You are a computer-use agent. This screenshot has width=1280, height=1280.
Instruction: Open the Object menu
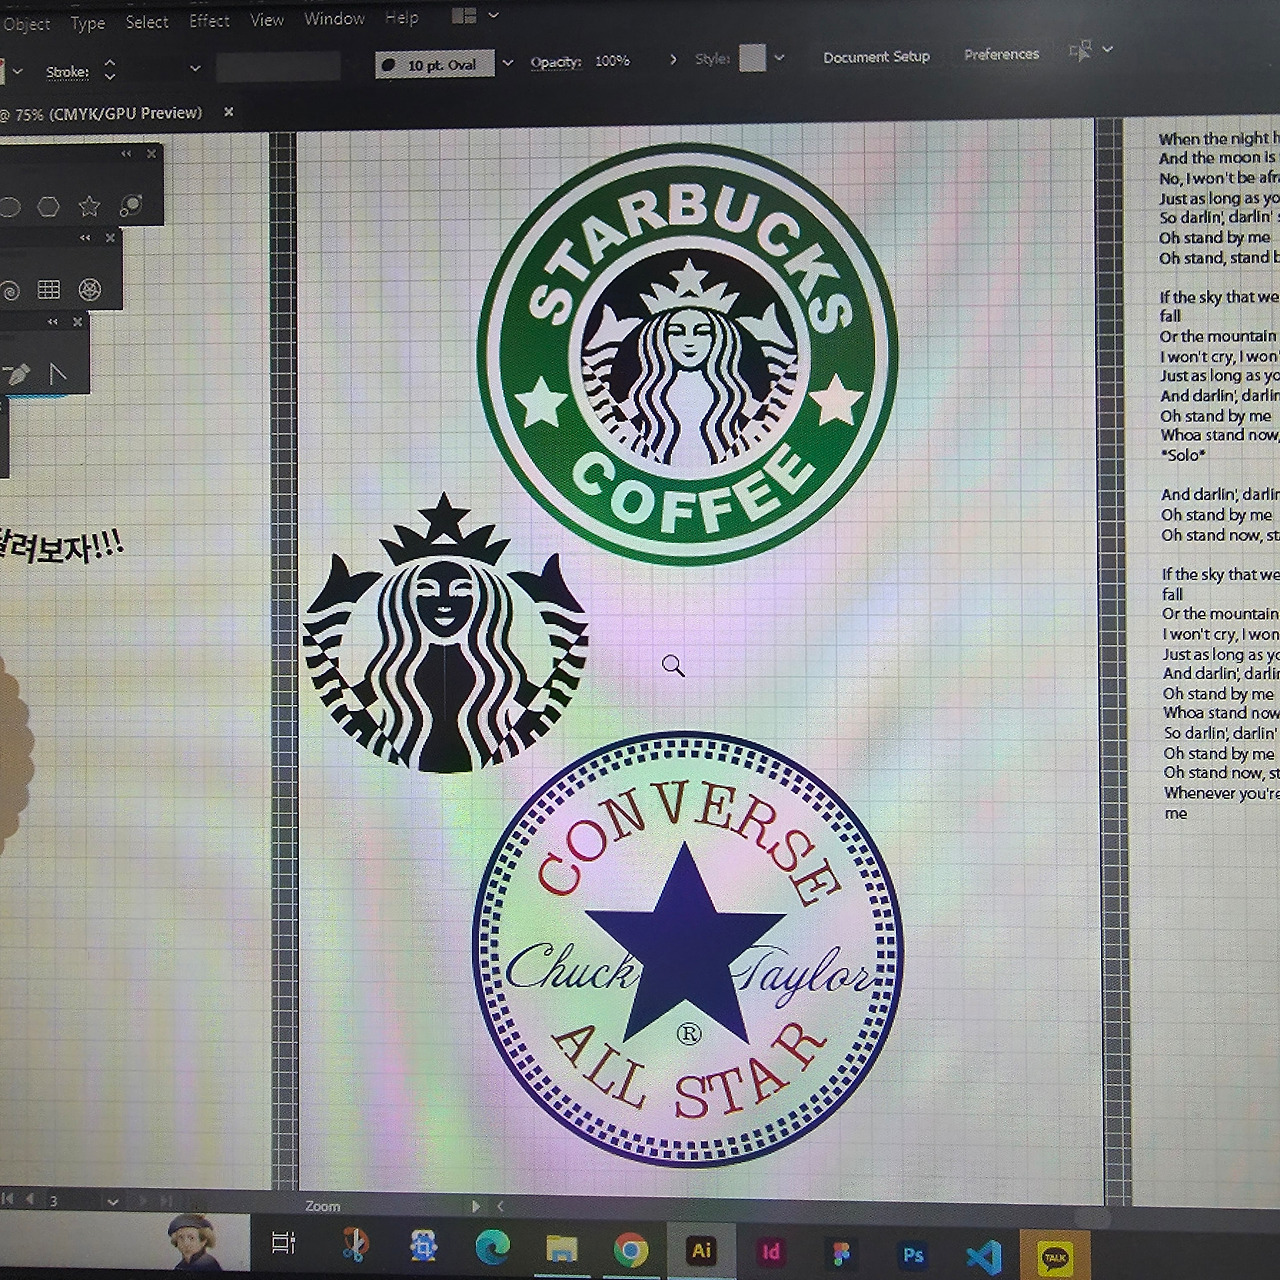(x=26, y=24)
